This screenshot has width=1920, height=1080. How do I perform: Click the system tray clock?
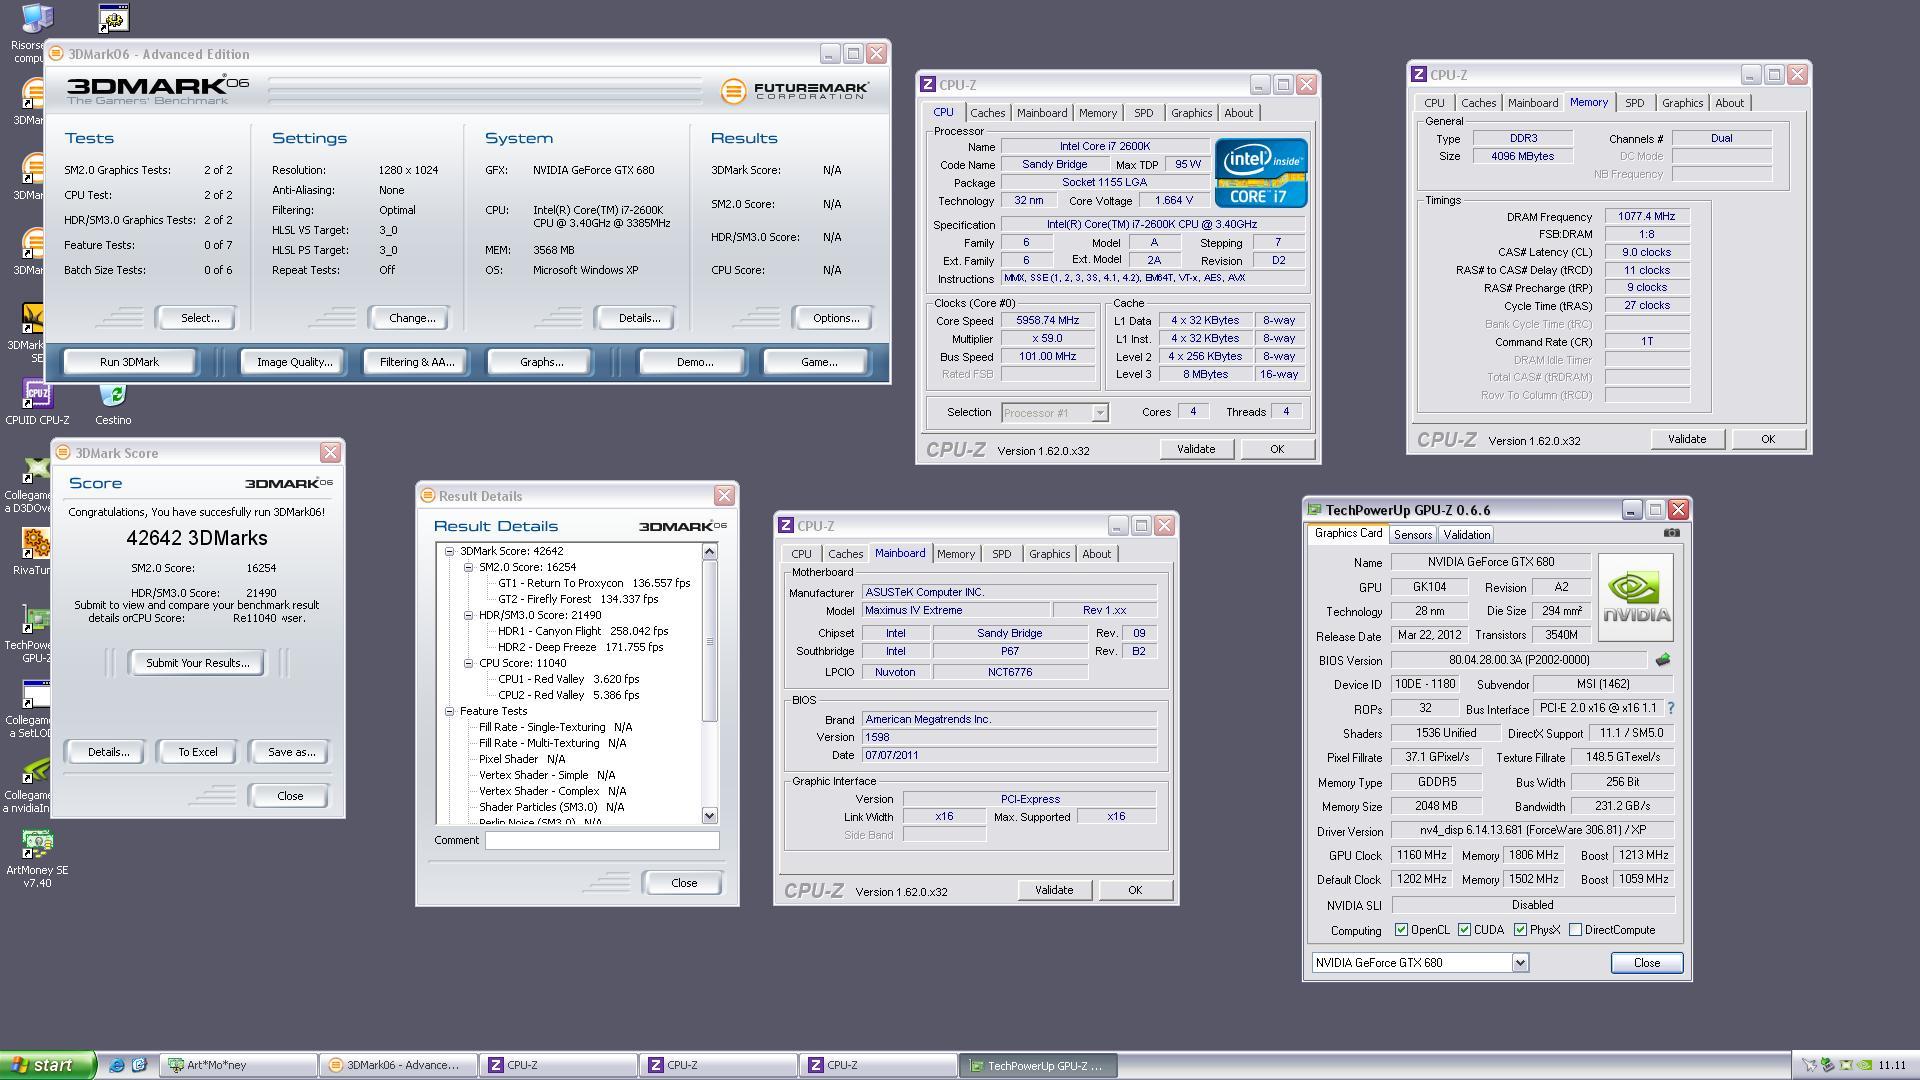1891,1066
